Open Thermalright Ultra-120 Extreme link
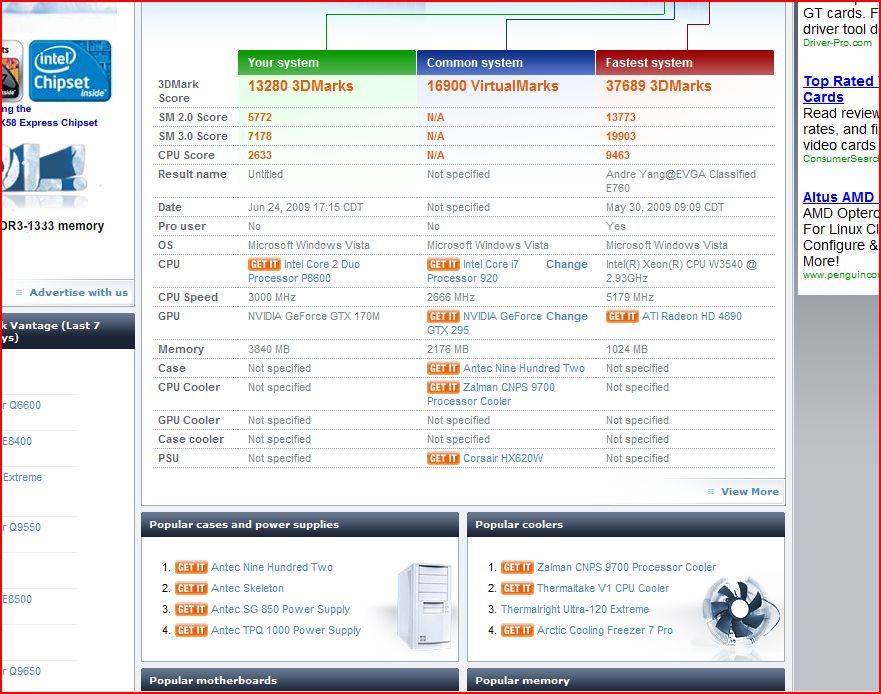This screenshot has height=694, width=881. point(575,609)
